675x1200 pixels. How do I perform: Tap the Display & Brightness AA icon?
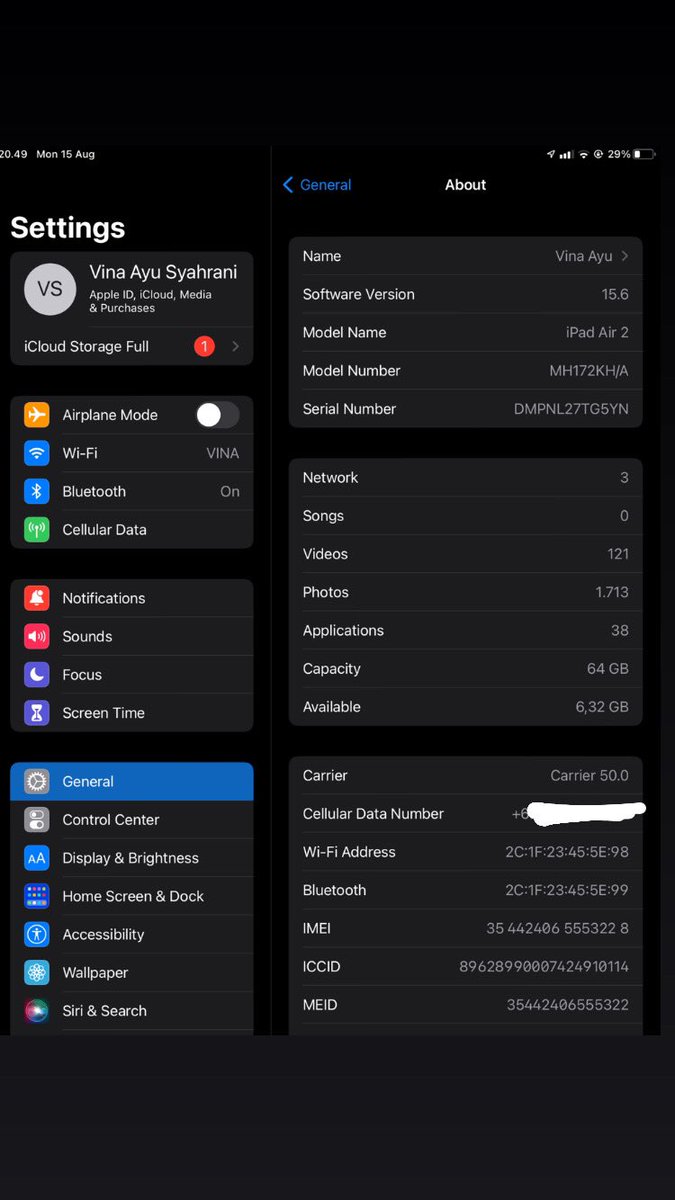pos(37,858)
